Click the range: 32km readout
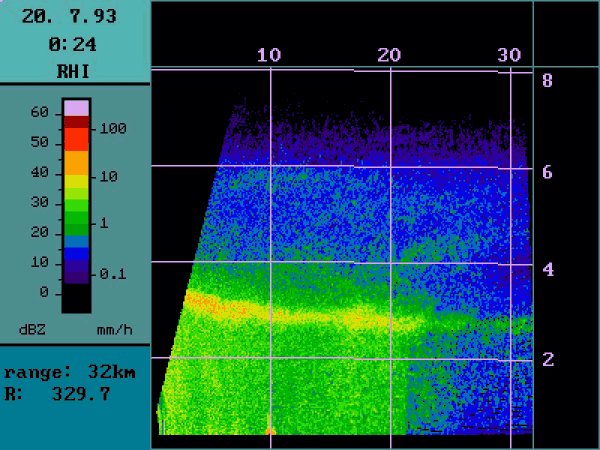This screenshot has width=600, height=450. click(70, 372)
